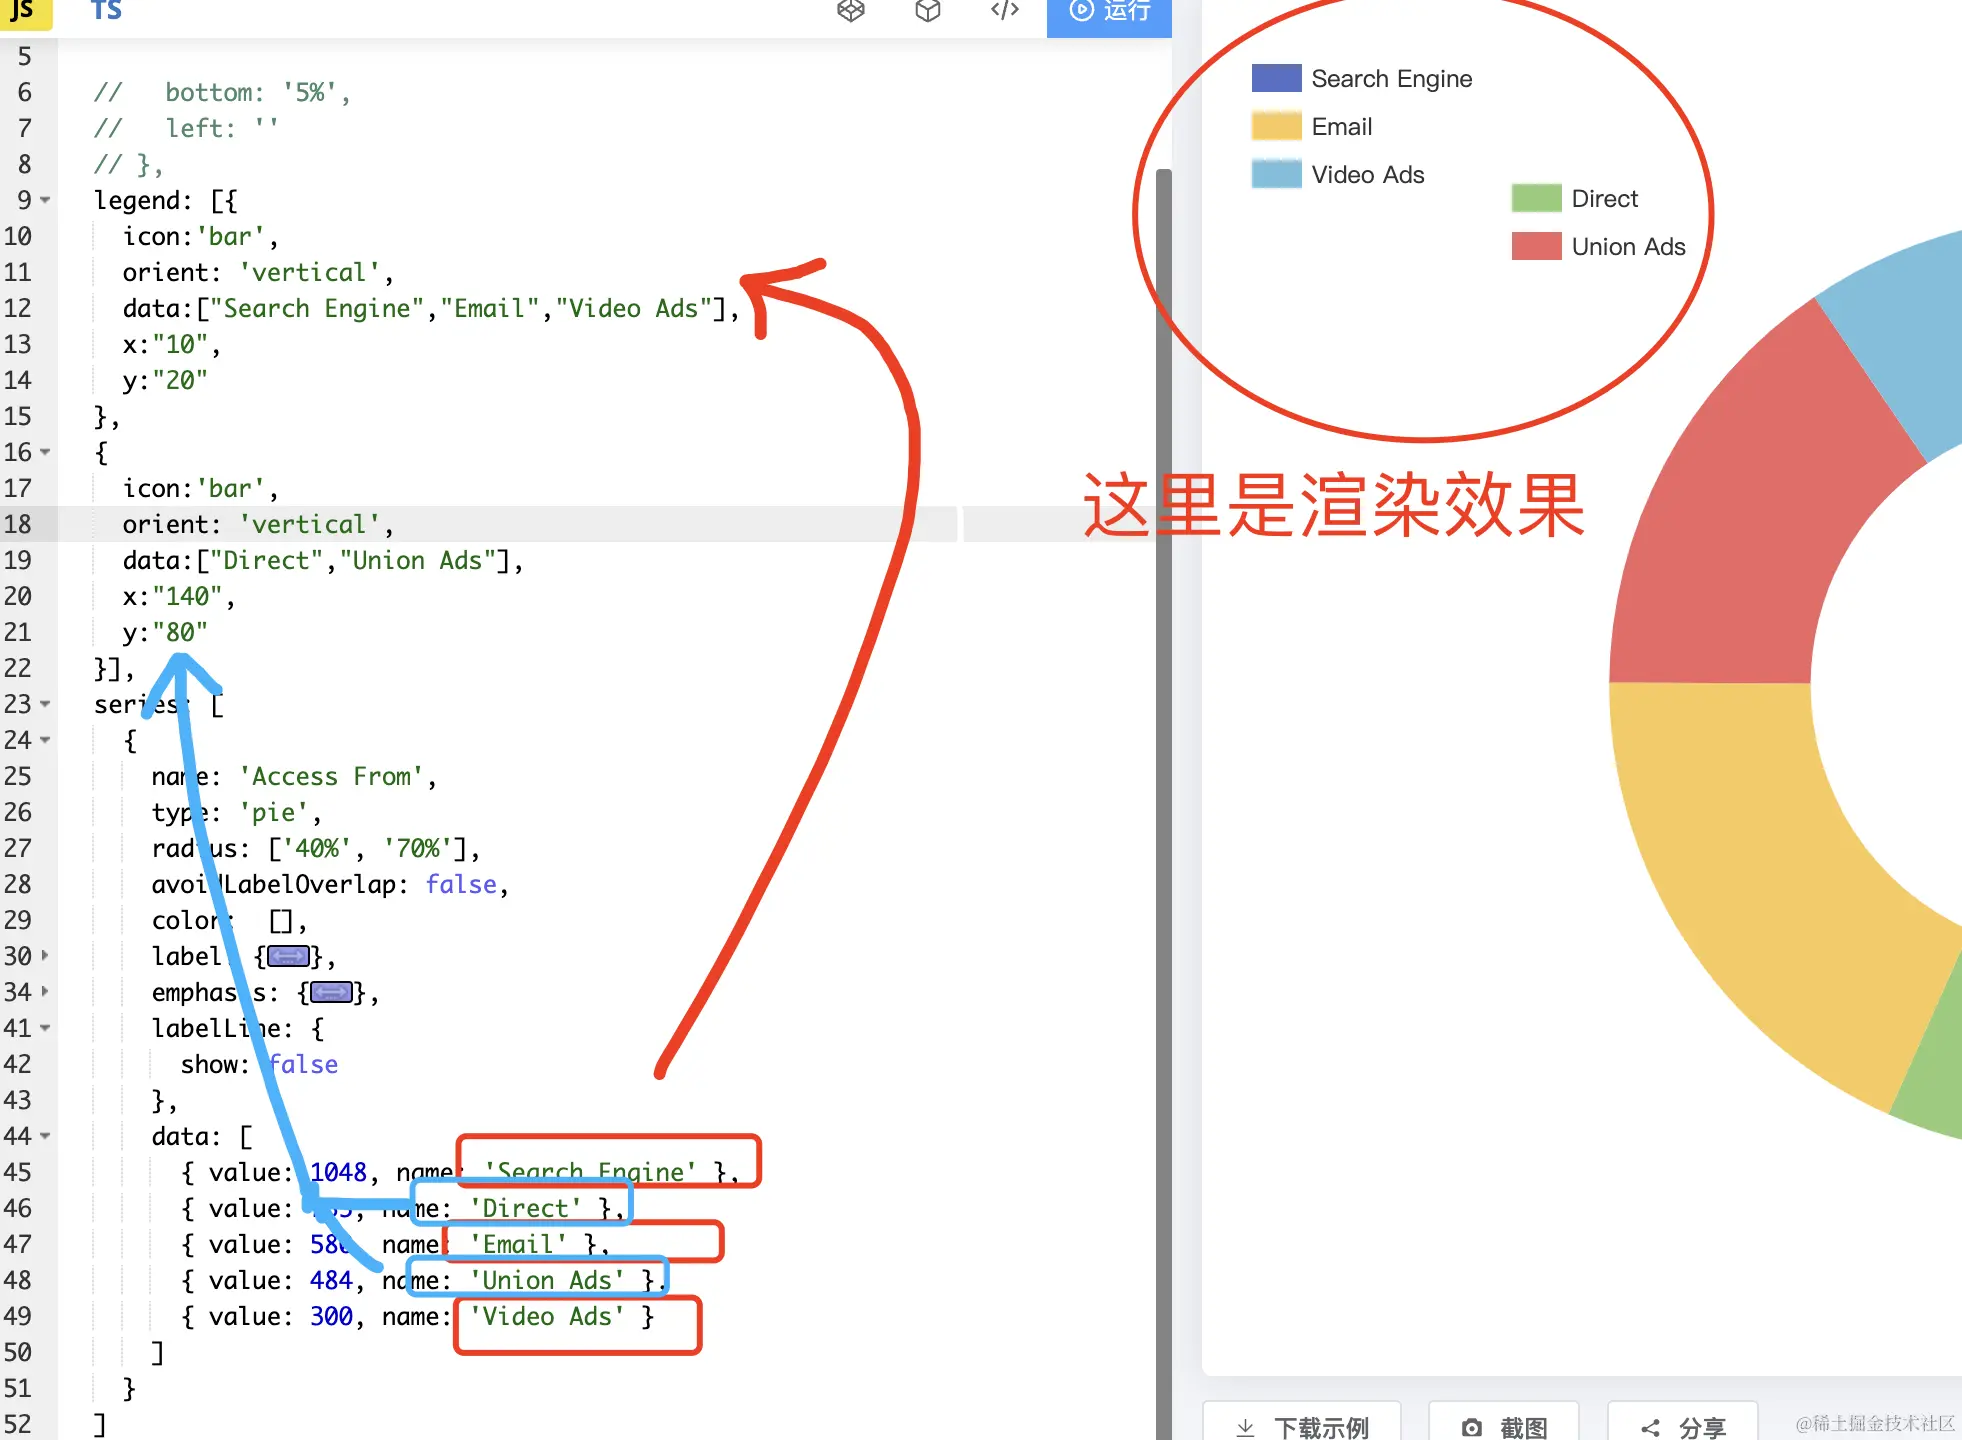Expand folded emphasis block at line 34
Viewport: 1962px width, 1440px height.
45,992
